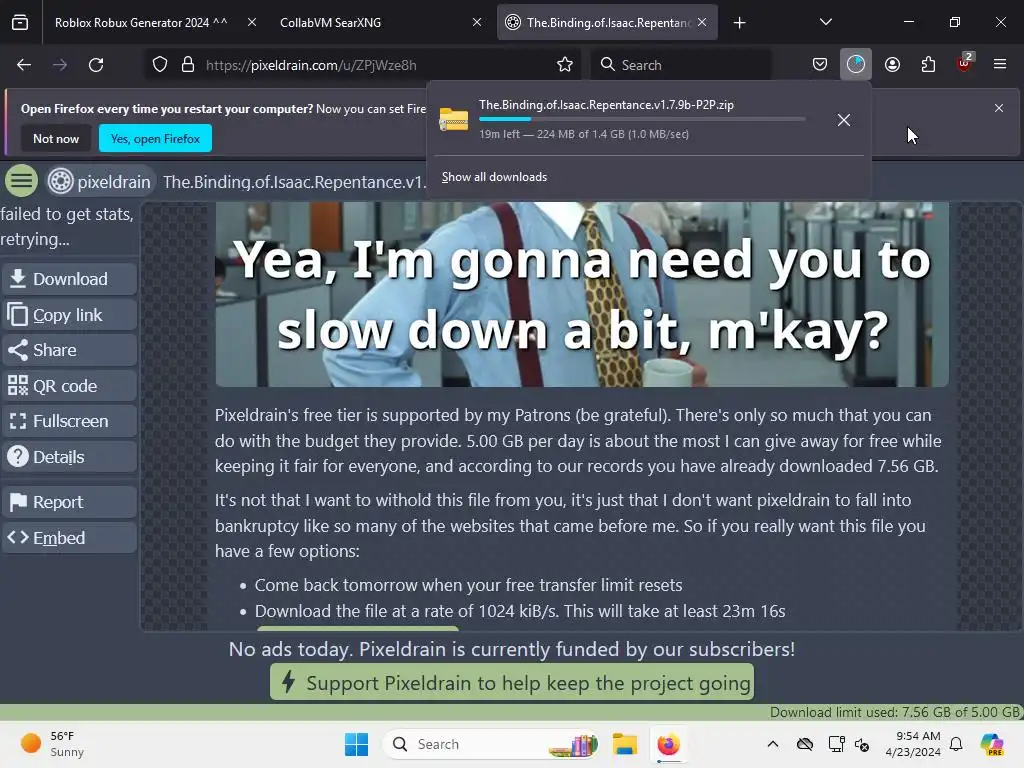Image resolution: width=1024 pixels, height=768 pixels.
Task: Open the weather widget showing 56°F Sunny
Action: (x=52, y=744)
